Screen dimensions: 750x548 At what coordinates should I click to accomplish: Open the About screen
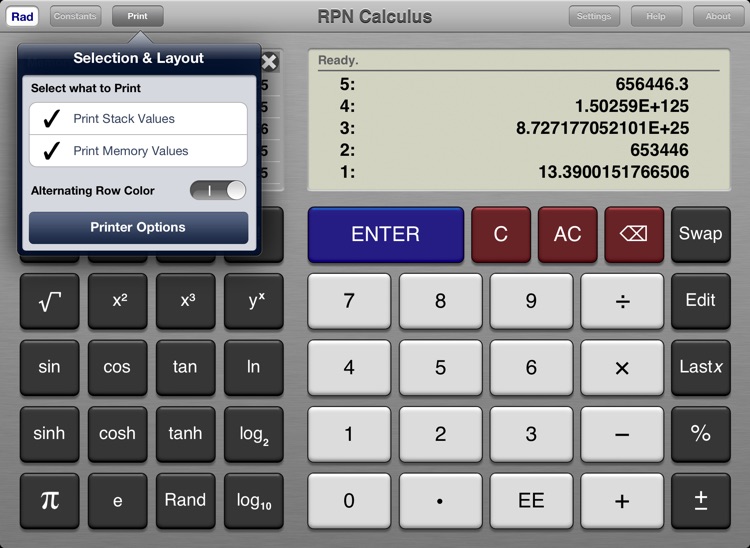click(718, 16)
